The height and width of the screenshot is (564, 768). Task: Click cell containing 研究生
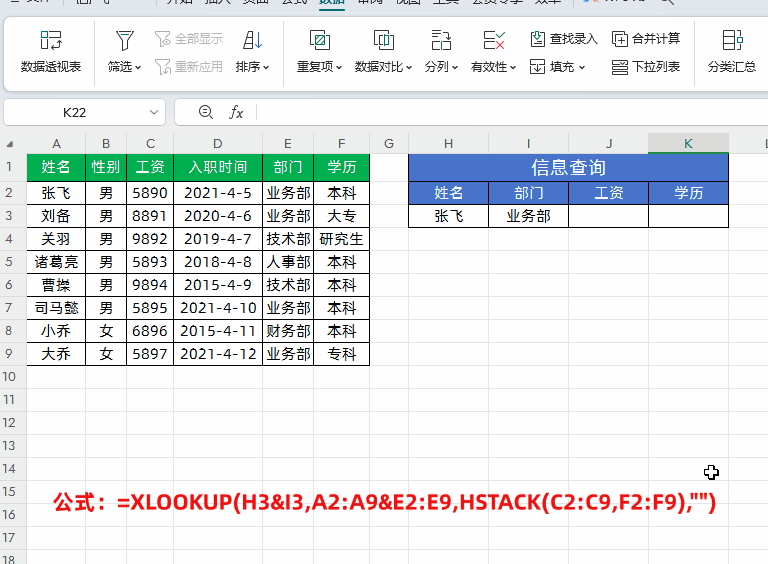(341, 239)
